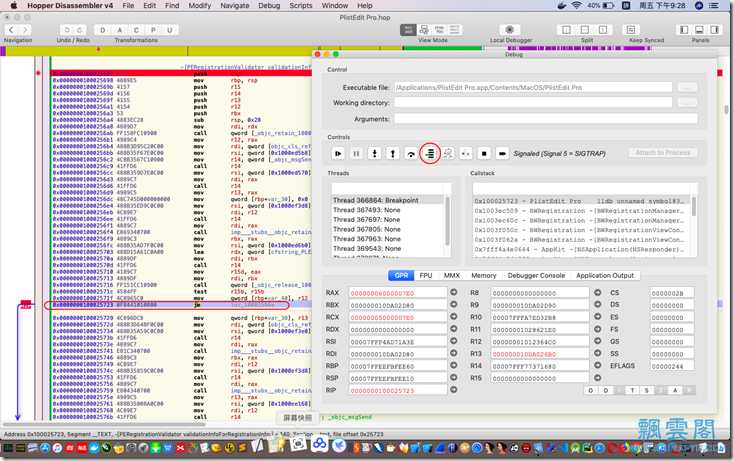Open the Application Output tab
734x461 pixels.
point(605,275)
